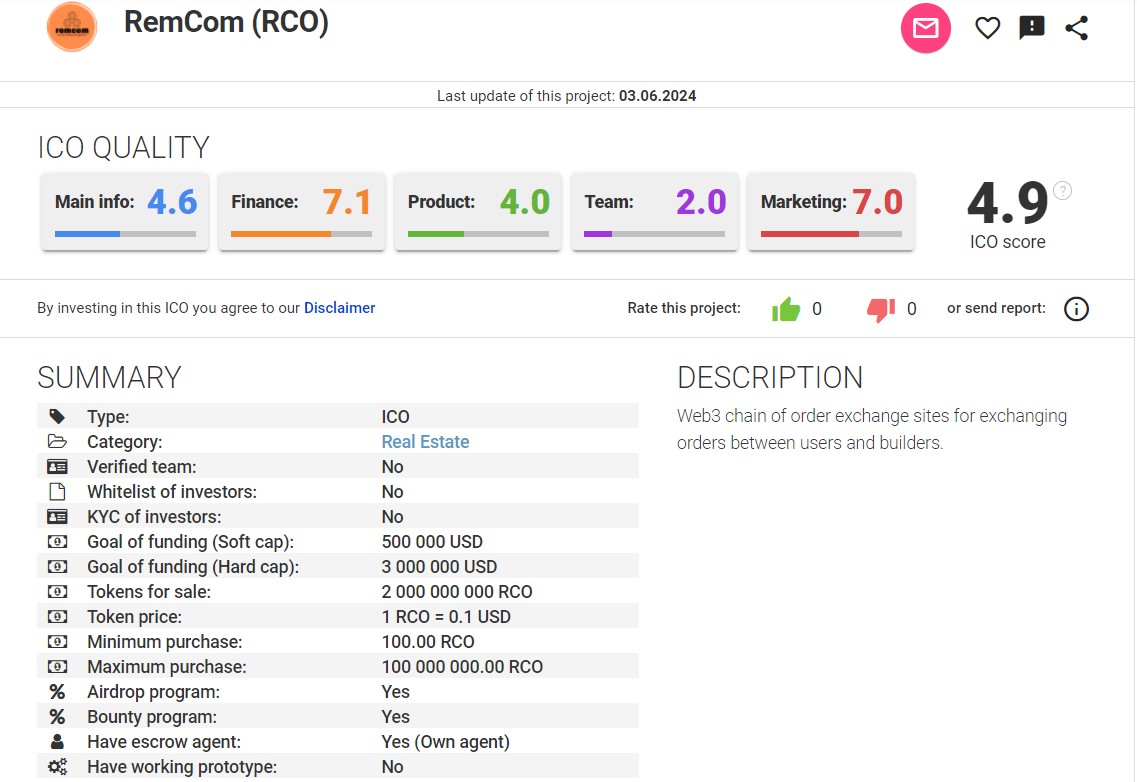Click the last update date 03.06.2024

pos(657,96)
